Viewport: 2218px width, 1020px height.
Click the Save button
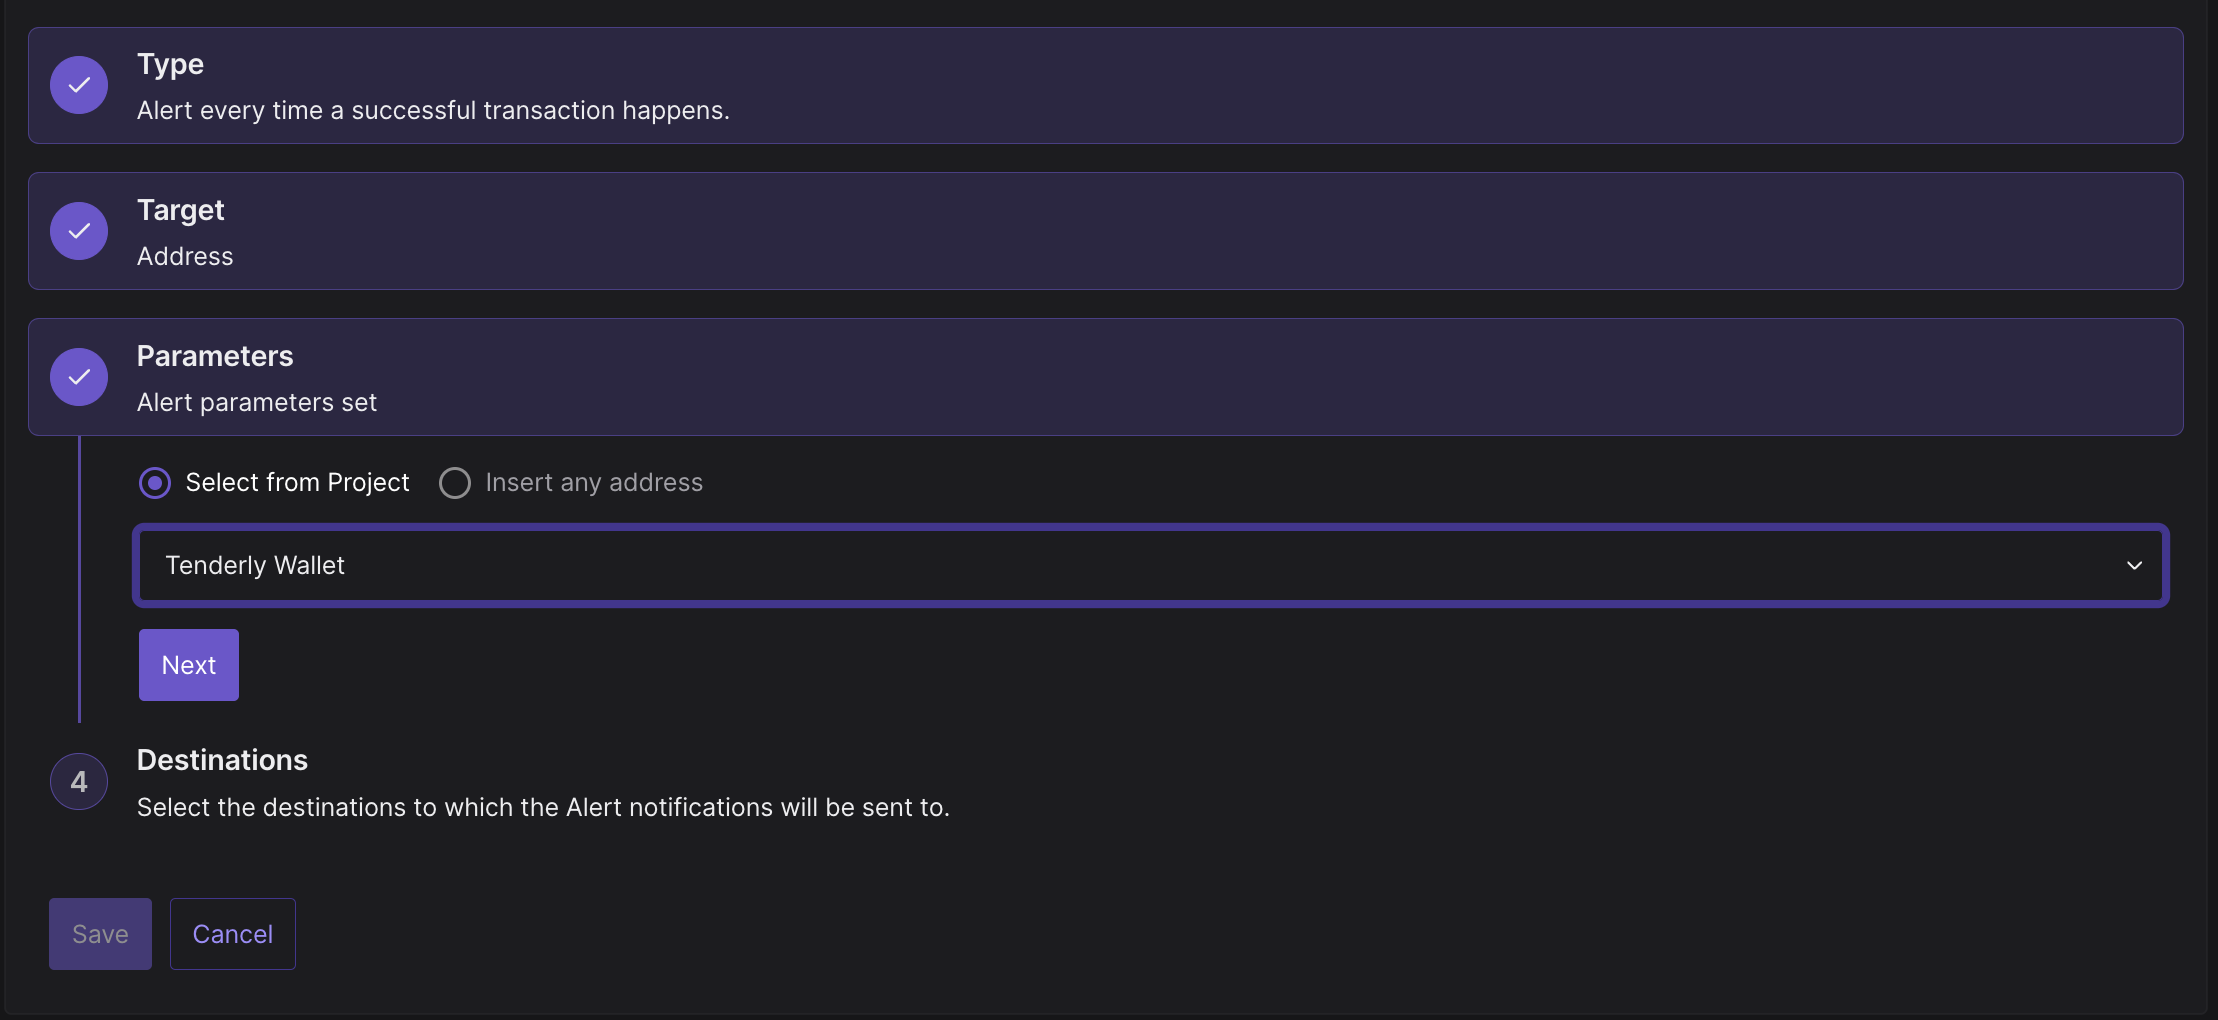[100, 934]
